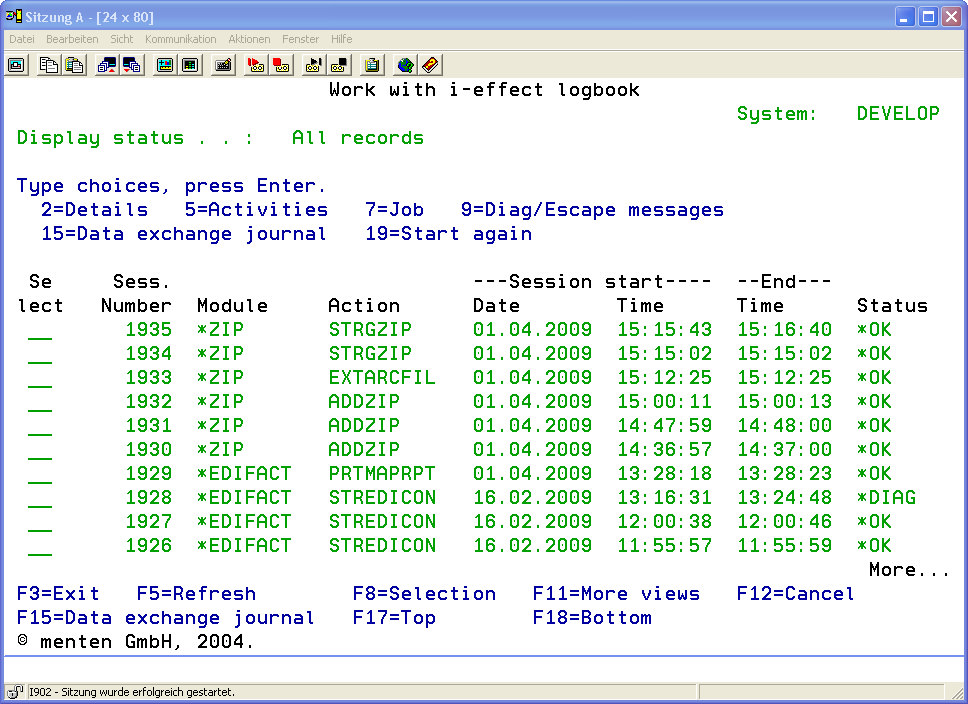The image size is (968, 704).
Task: Open the Kommunikation menu
Action: pyautogui.click(x=180, y=39)
